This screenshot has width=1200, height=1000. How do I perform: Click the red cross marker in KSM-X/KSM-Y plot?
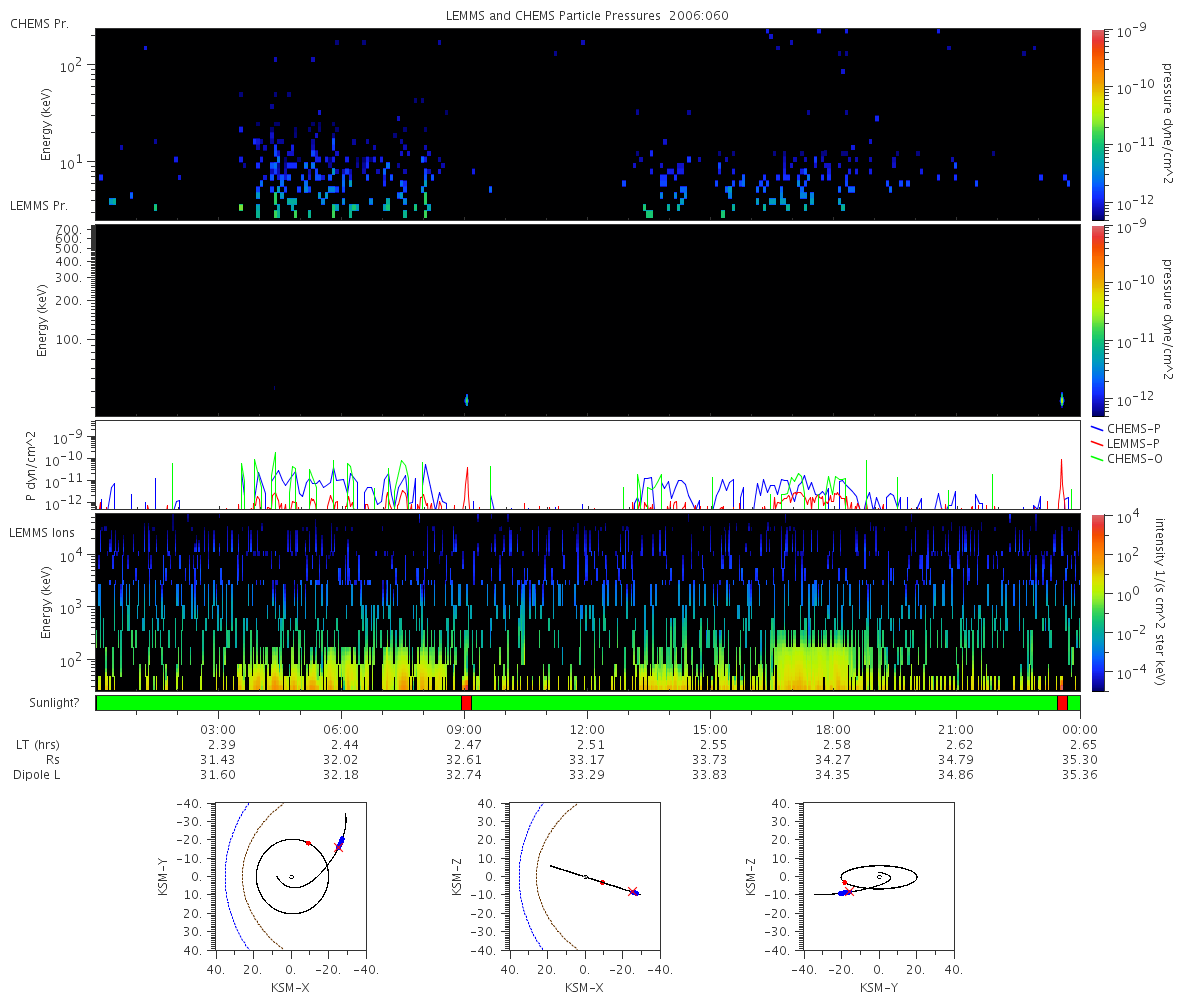pos(338,849)
